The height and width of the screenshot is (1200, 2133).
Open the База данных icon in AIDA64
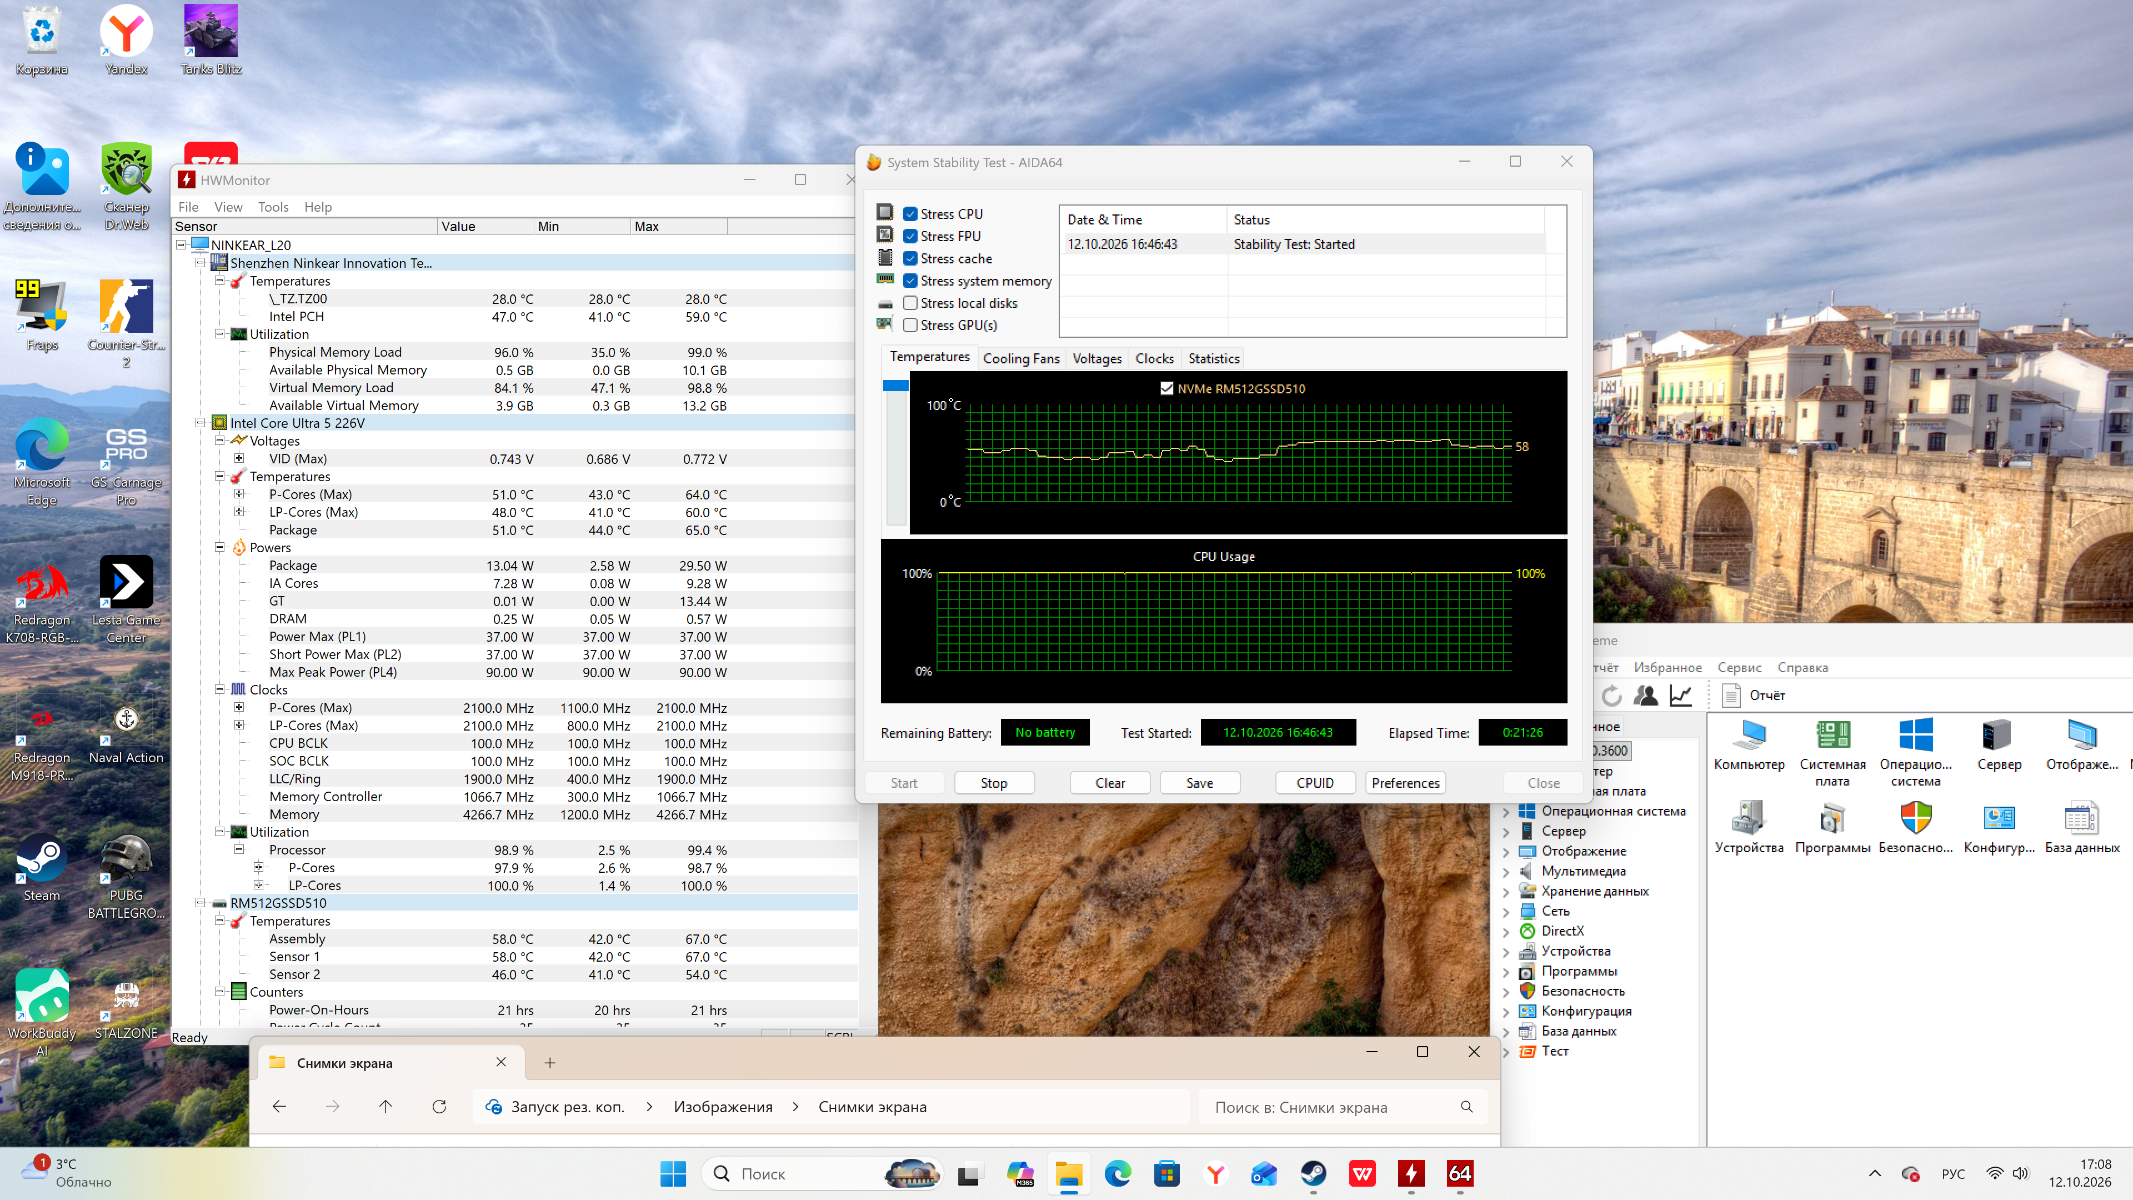2082,827
